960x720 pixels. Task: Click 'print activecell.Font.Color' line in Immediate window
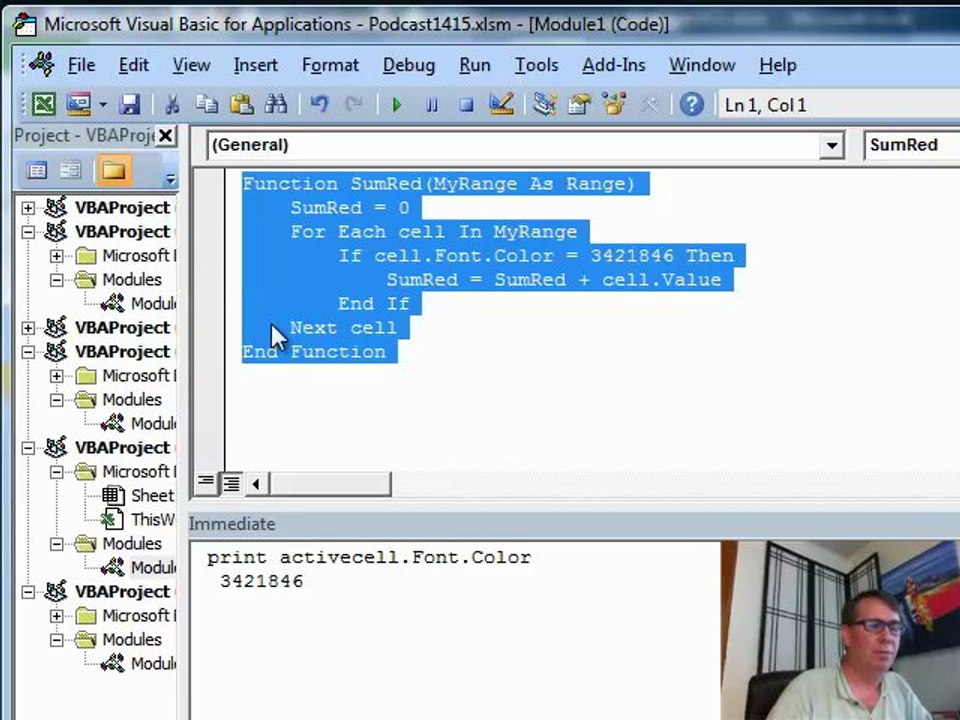[x=369, y=558]
